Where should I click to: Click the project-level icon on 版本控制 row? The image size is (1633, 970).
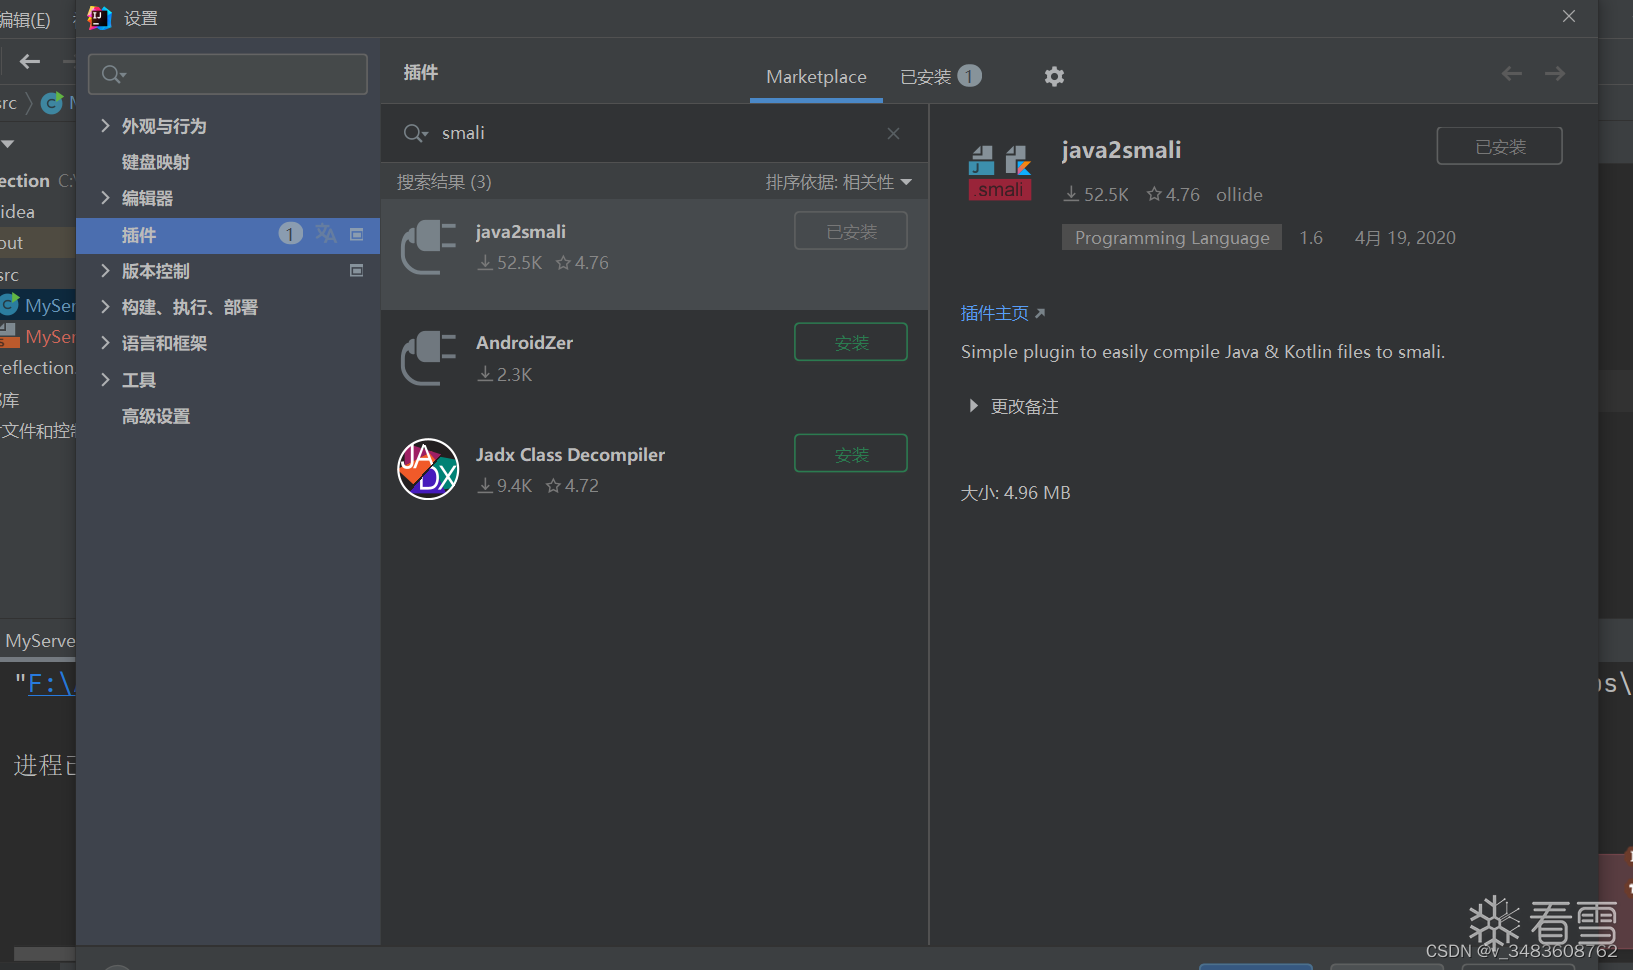pyautogui.click(x=356, y=270)
